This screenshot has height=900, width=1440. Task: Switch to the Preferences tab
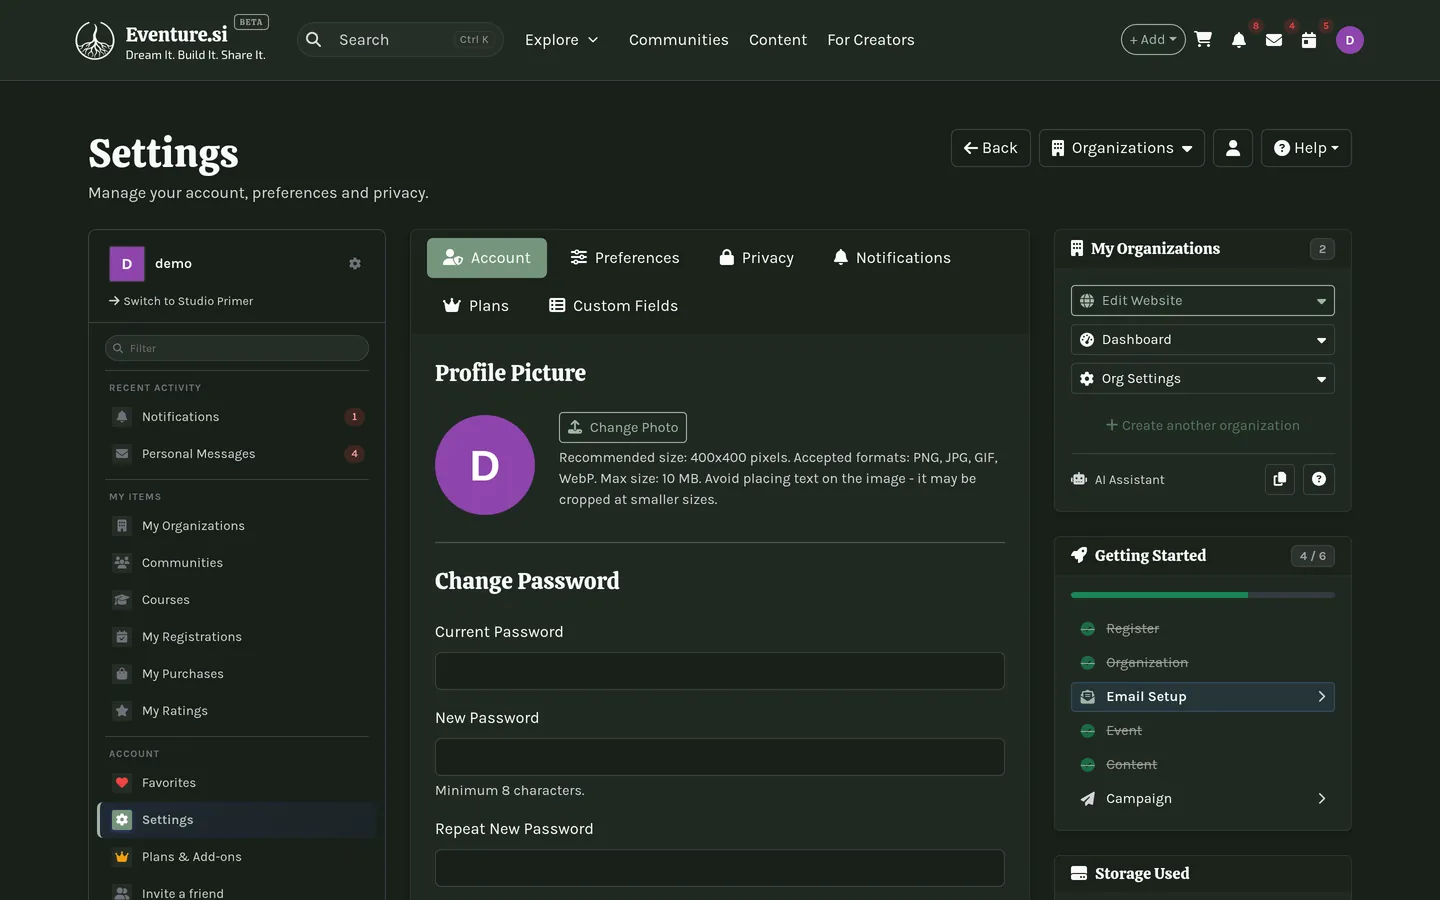point(625,258)
